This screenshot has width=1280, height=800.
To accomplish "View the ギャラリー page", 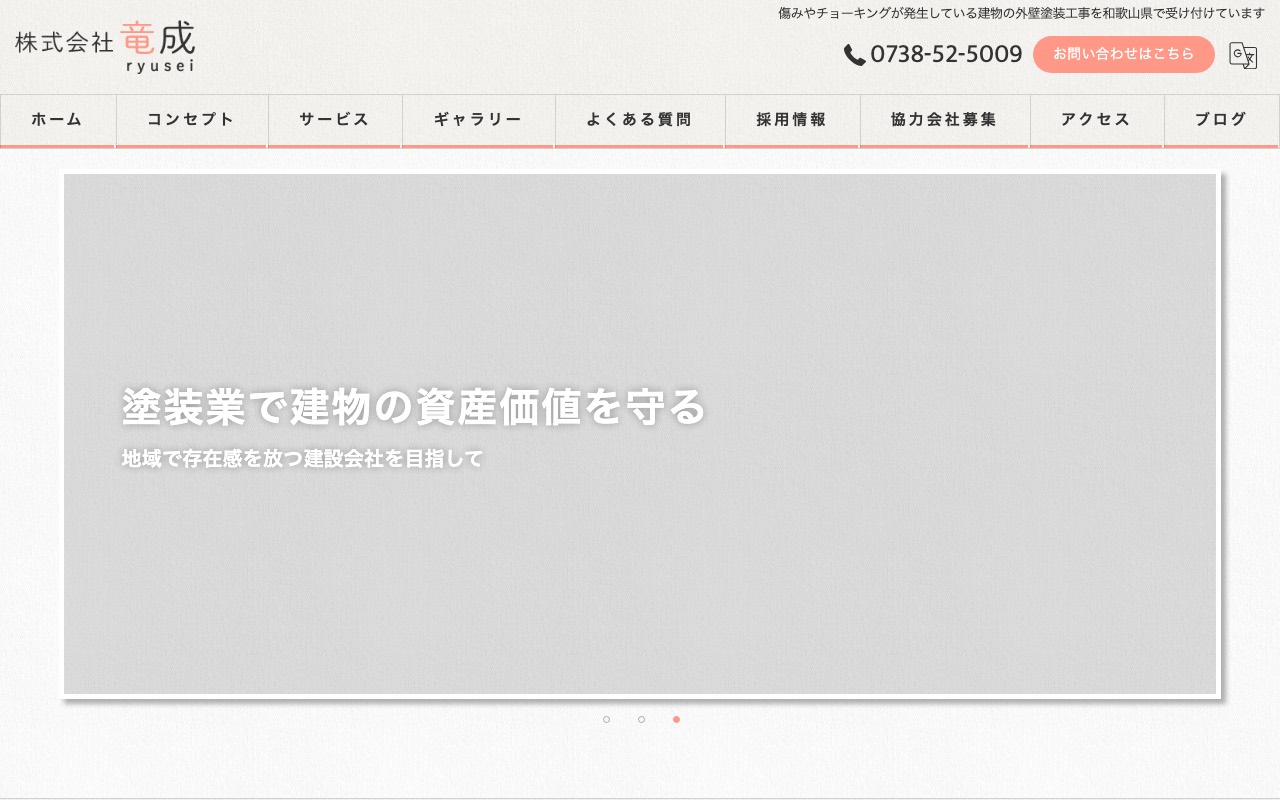I will coord(478,120).
